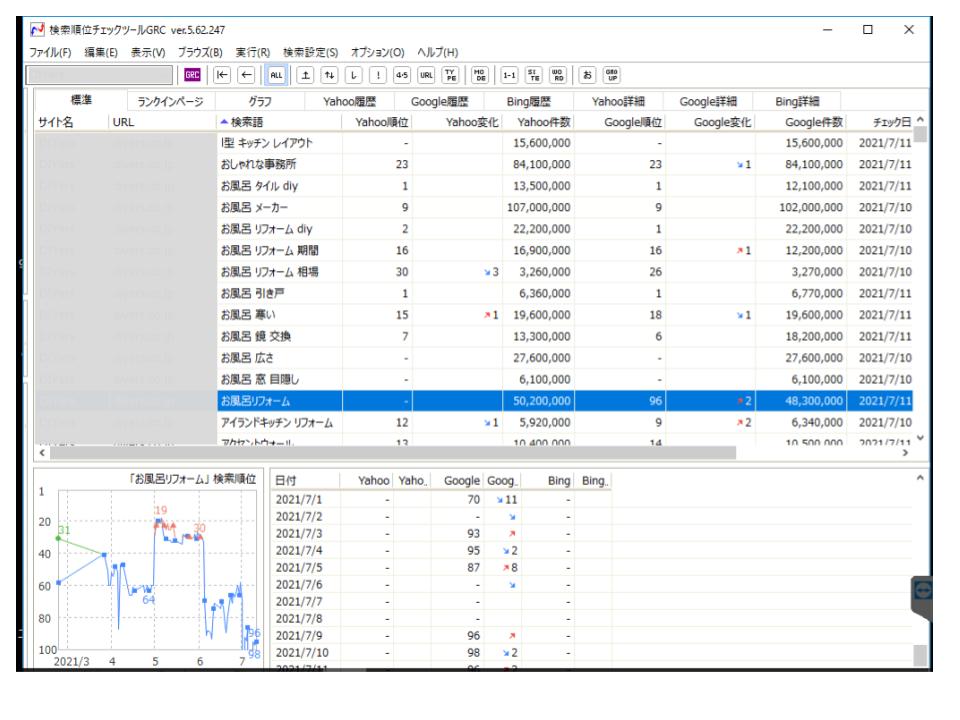This screenshot has width=960, height=720.
Task: Sort by the チェック日 column header
Action: pyautogui.click(x=880, y=122)
